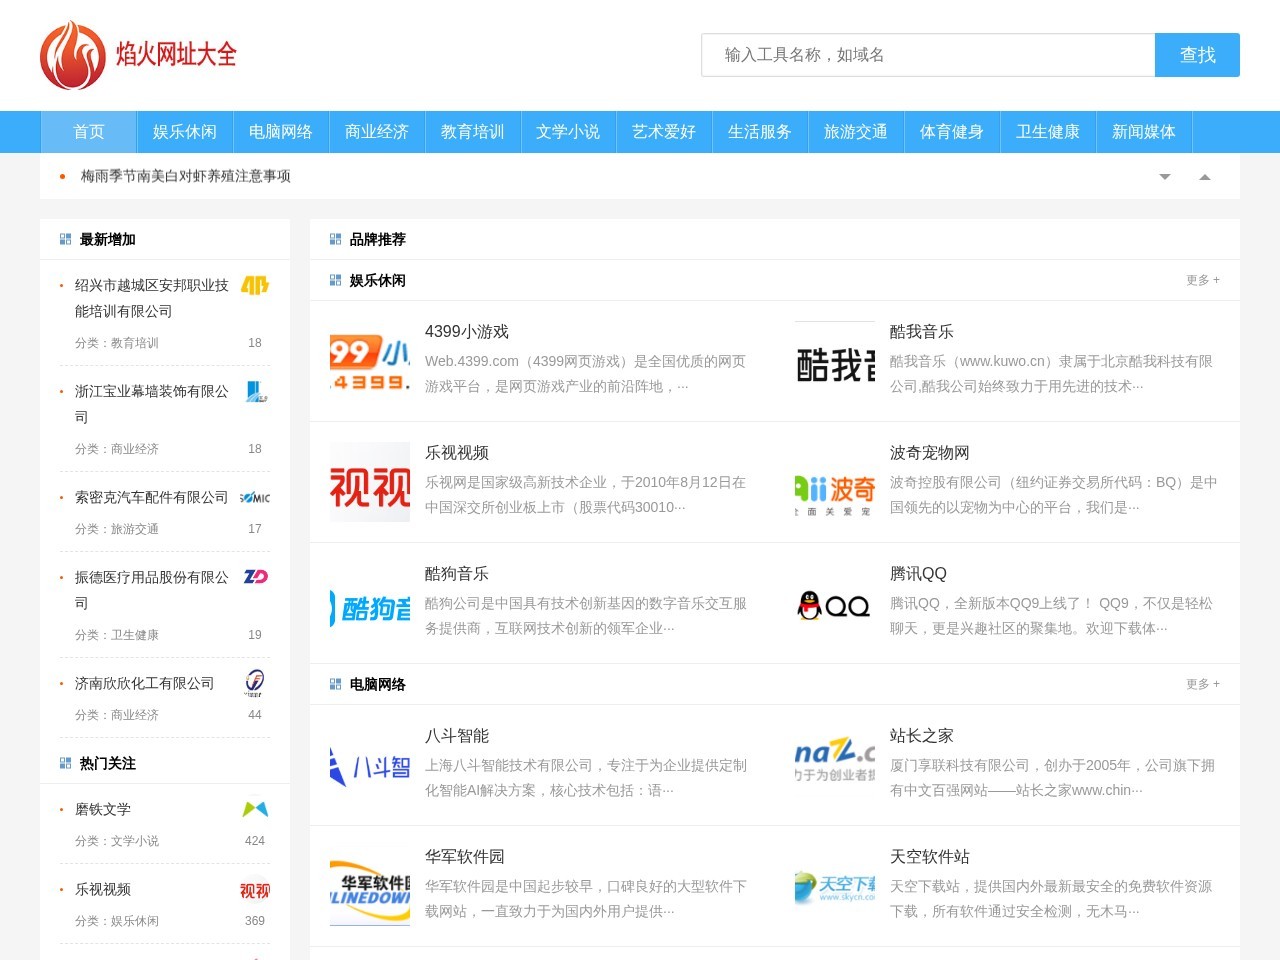Open the 卫生健康 navigation tab
This screenshot has height=960, width=1280.
click(x=1048, y=132)
